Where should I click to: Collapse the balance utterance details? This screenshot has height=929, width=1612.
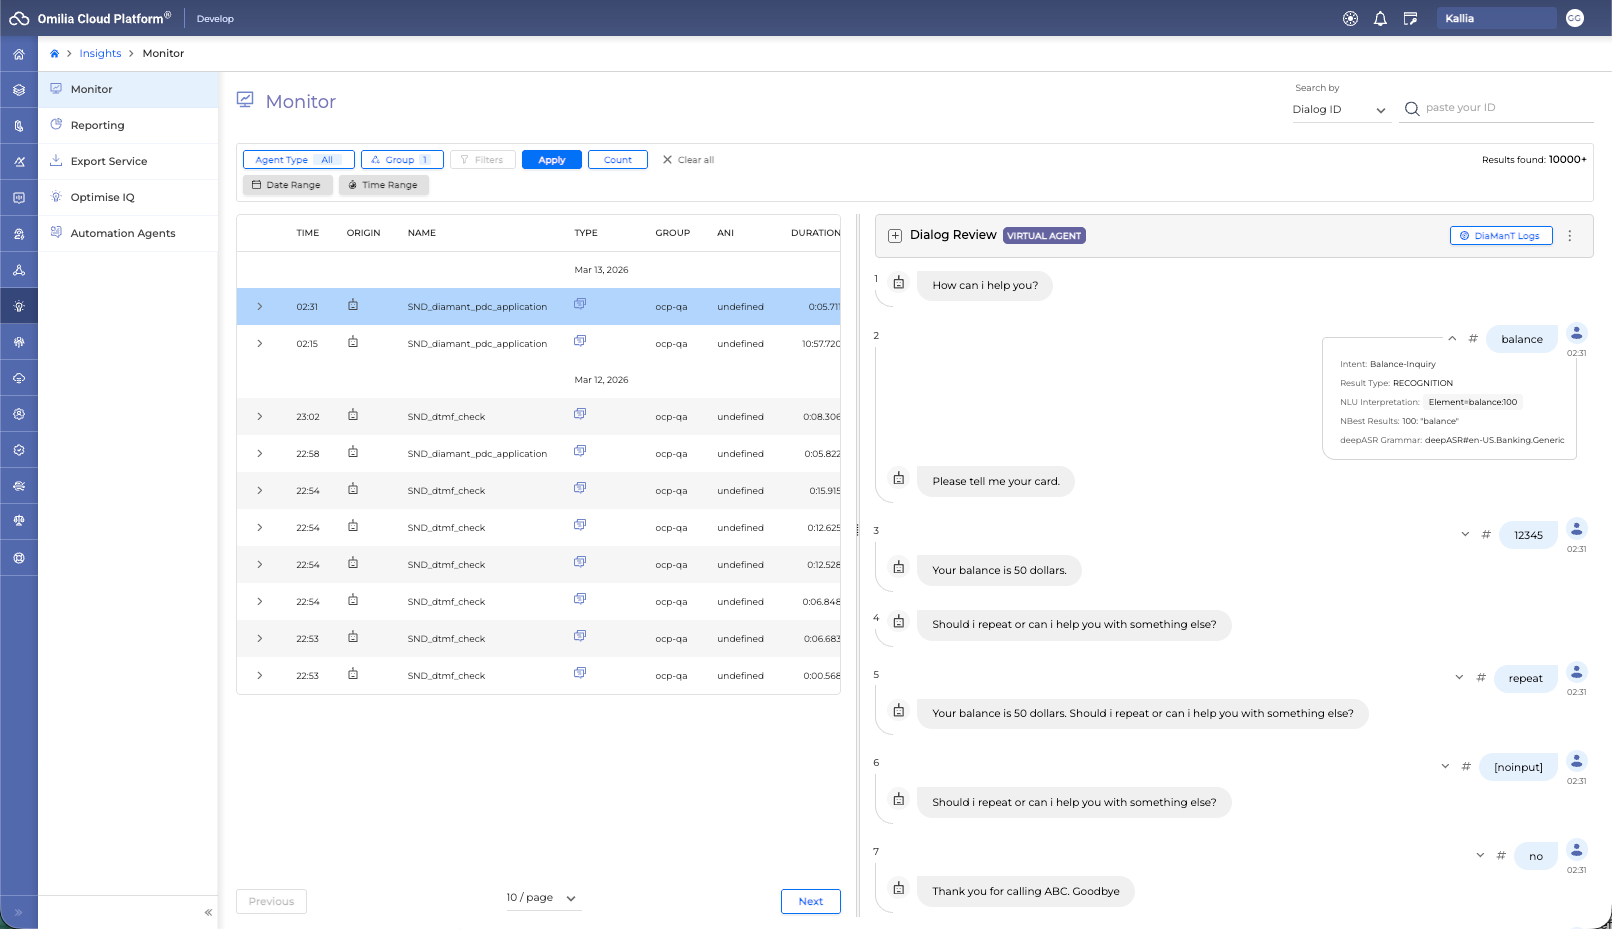pos(1452,339)
